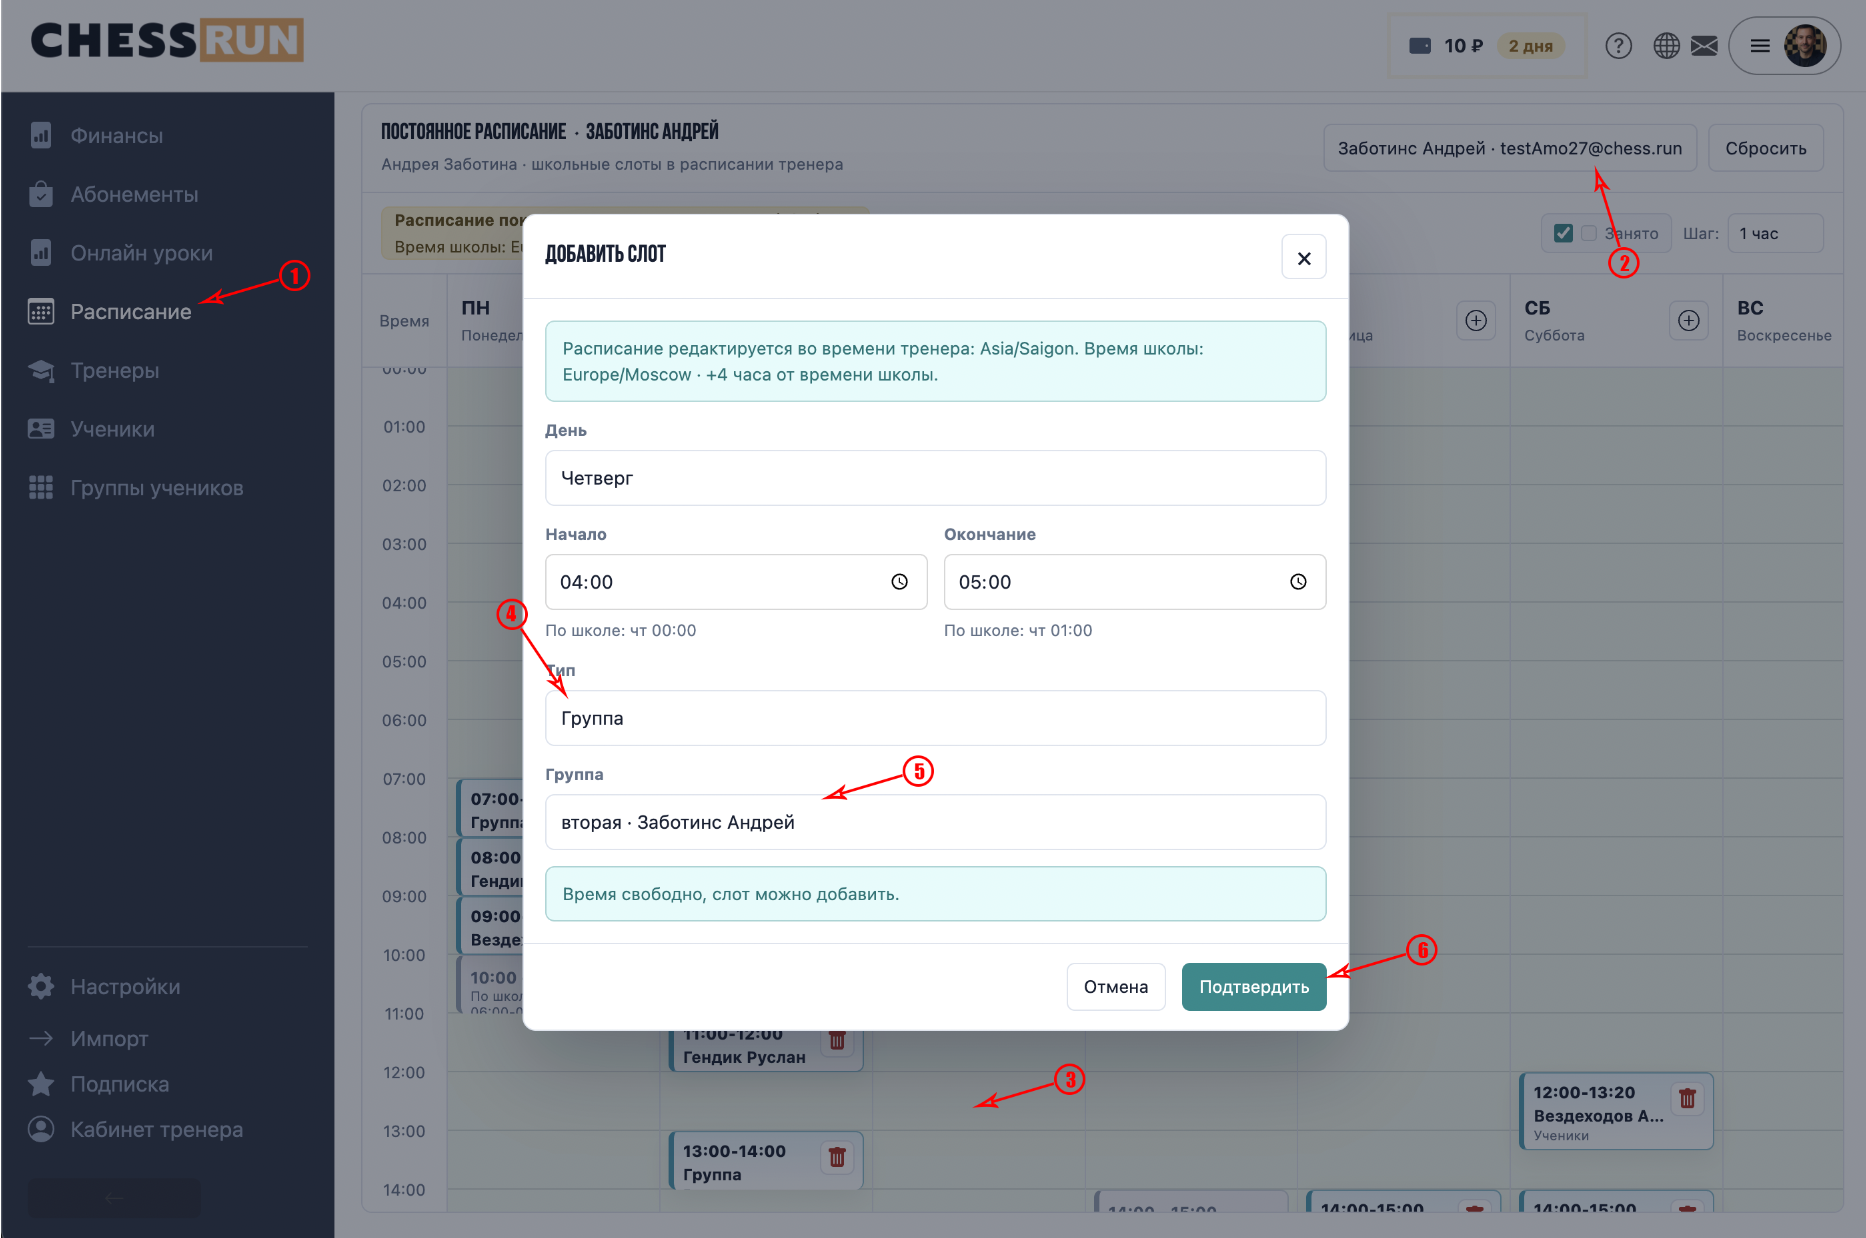Click the clock icon in Окончание field
The height and width of the screenshot is (1238, 1866).
point(1298,582)
